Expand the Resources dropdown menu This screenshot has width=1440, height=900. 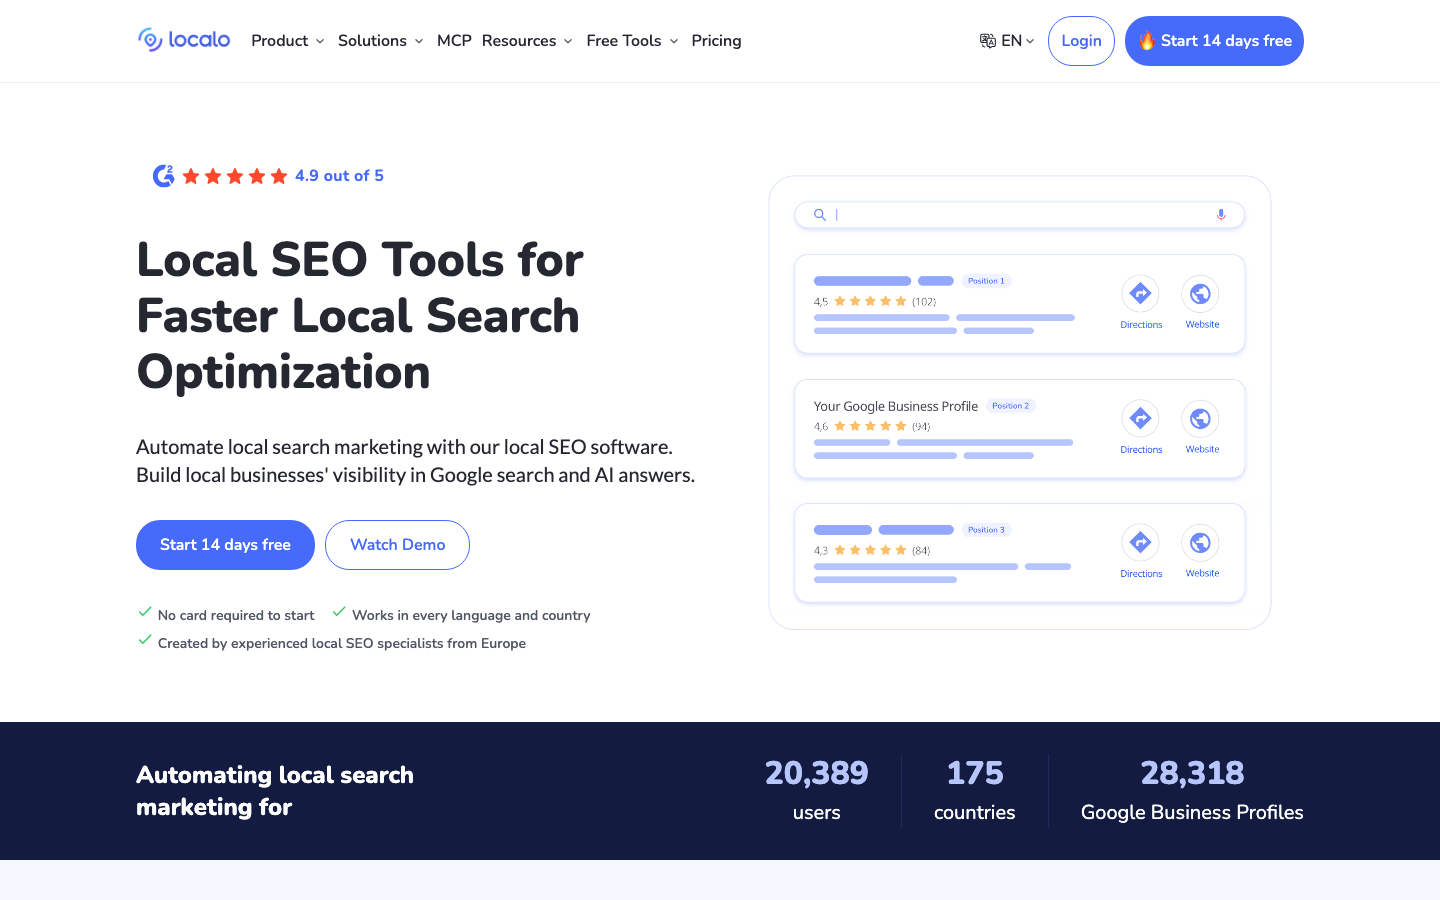[x=527, y=41]
